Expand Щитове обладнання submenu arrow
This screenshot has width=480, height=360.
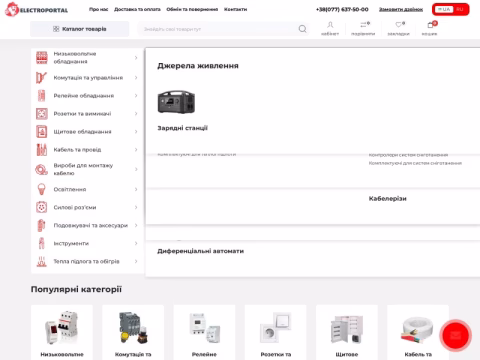pyautogui.click(x=136, y=132)
